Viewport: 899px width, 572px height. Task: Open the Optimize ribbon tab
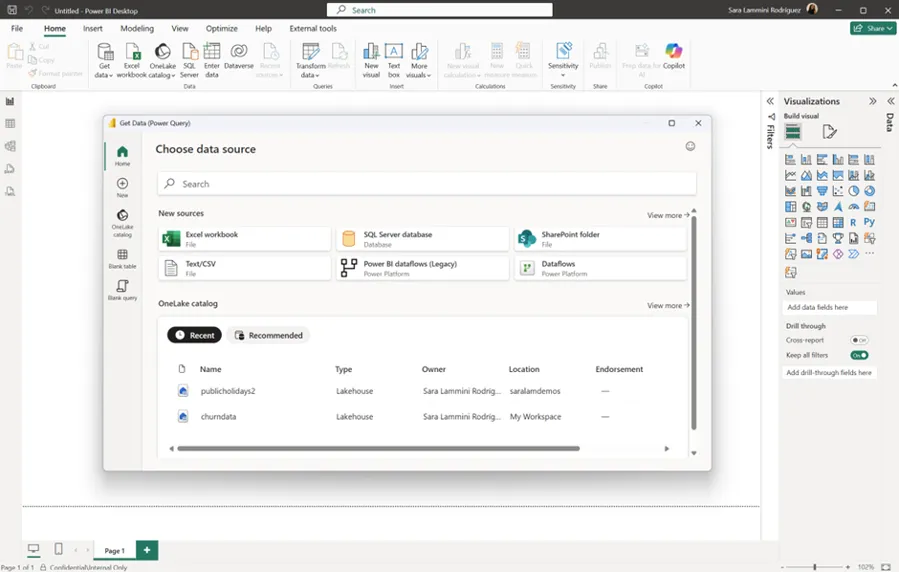pyautogui.click(x=221, y=28)
